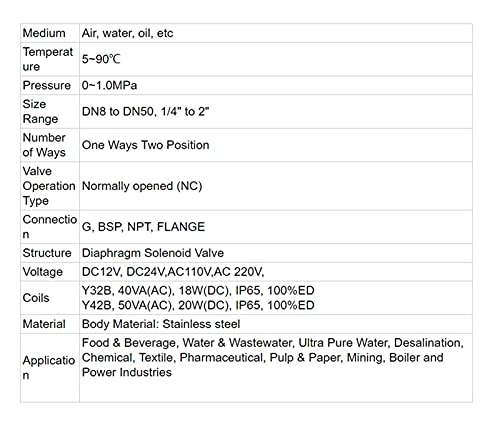
Task: Select the 0~1.0MPa pressure value
Action: (x=109, y=85)
